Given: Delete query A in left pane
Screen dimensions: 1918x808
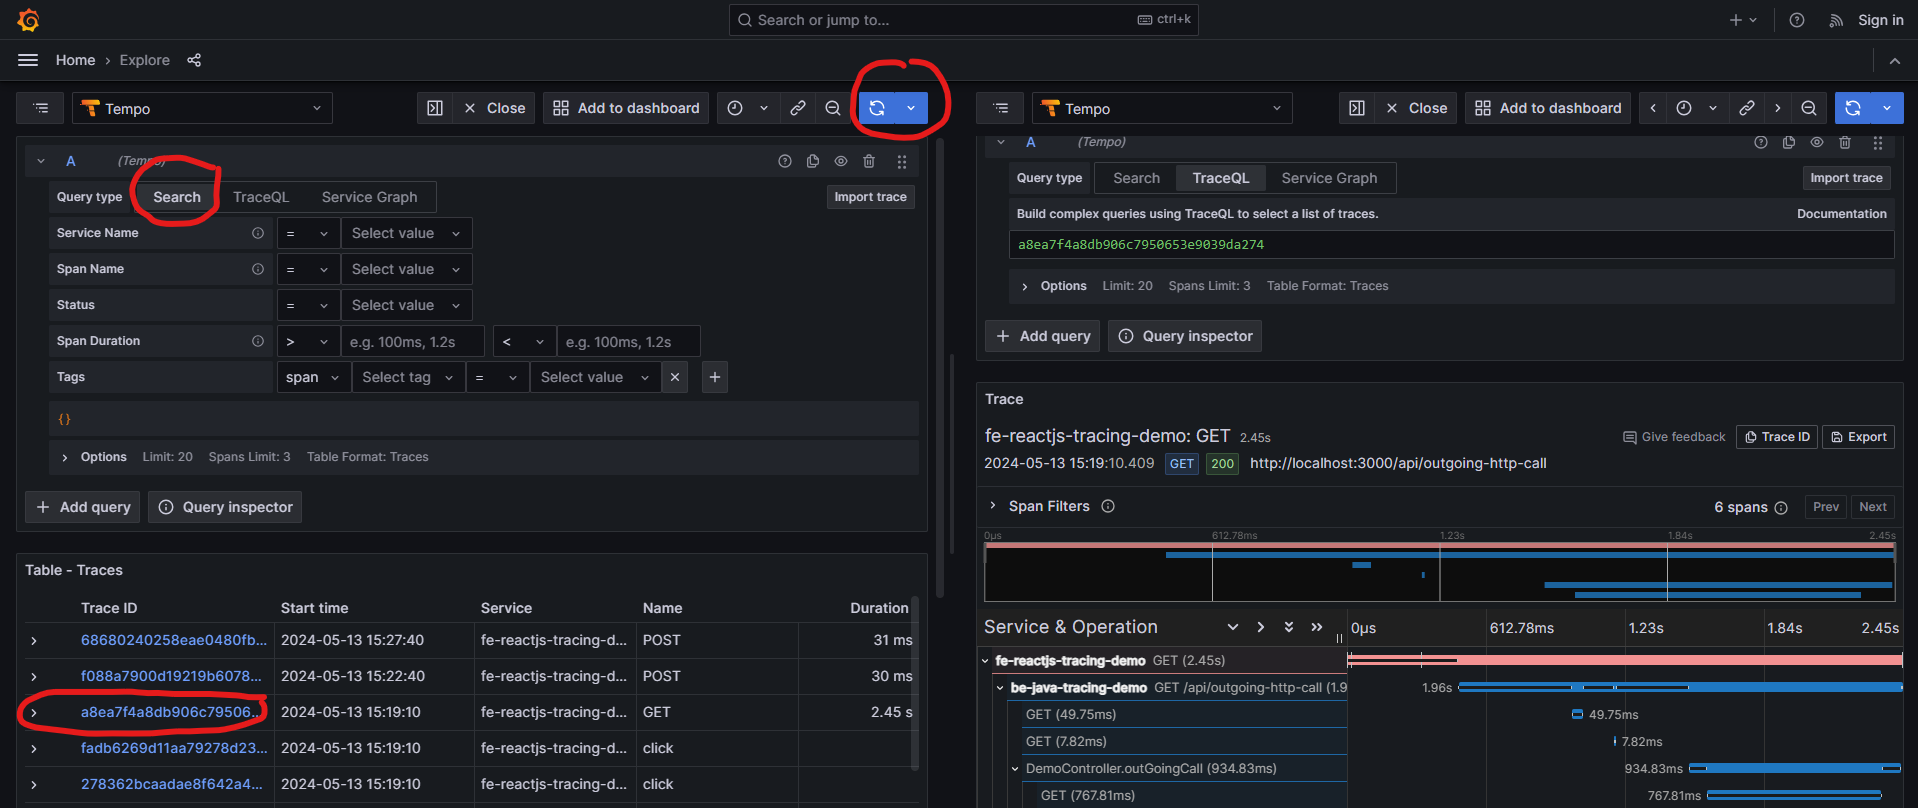Looking at the screenshot, I should coord(869,161).
